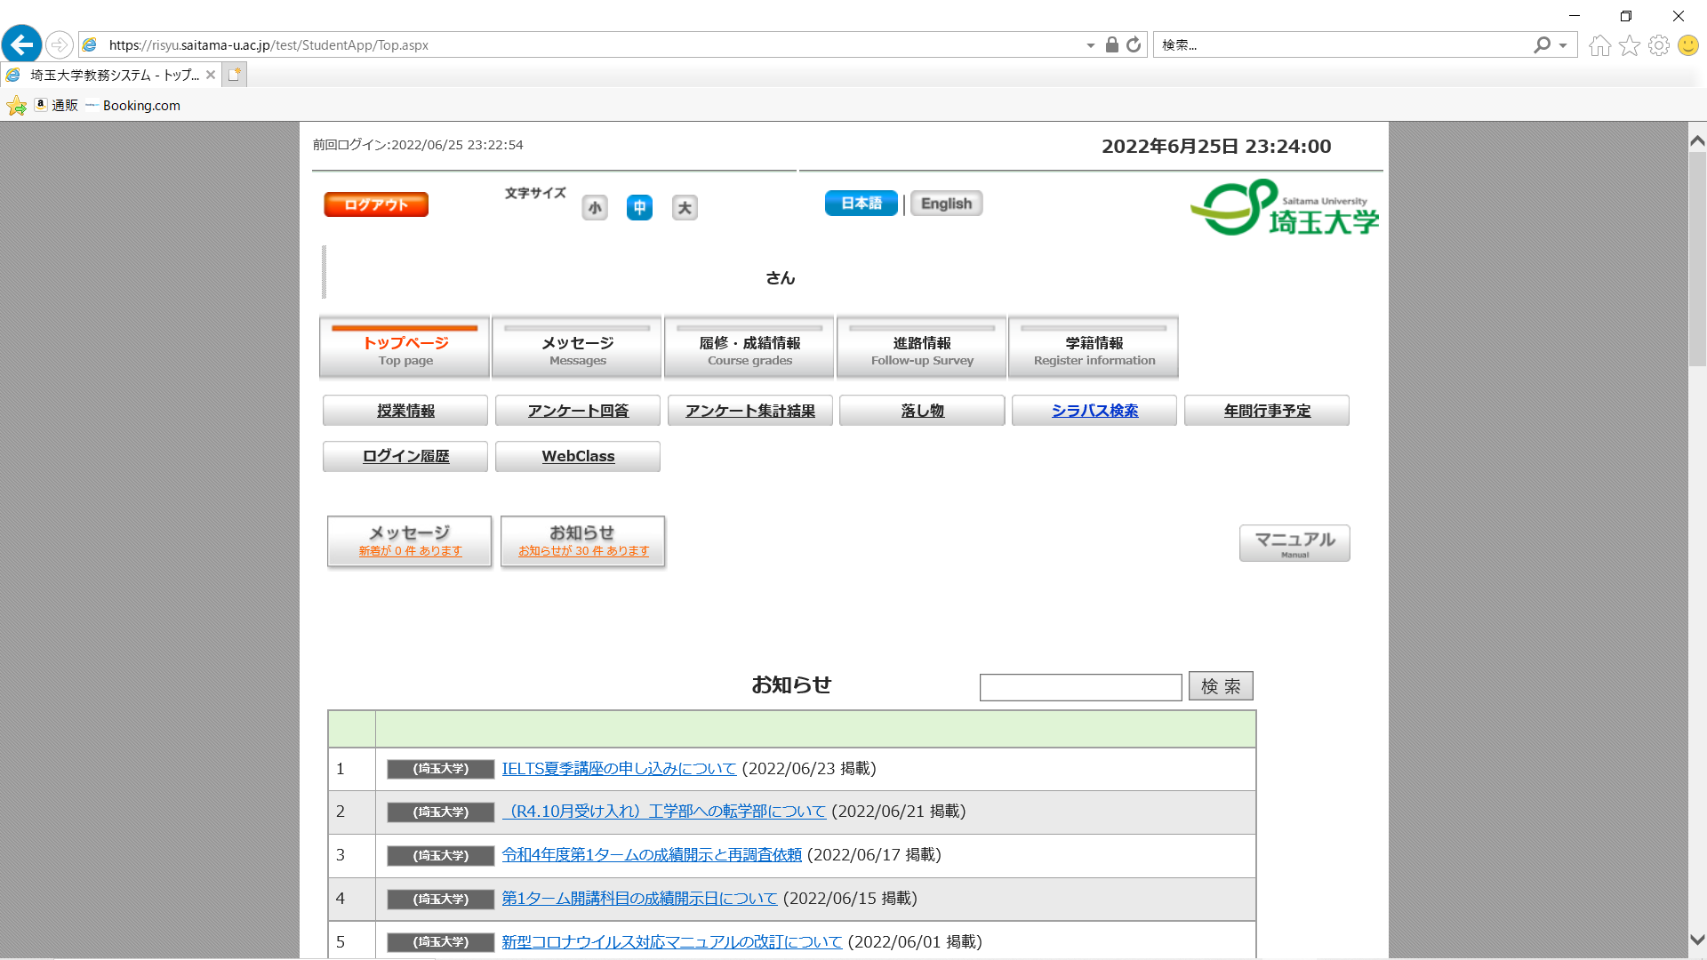Screen dimensions: 1707x960
Task: Switch to 履修・成績情報 Course grades tab
Action: click(x=749, y=348)
